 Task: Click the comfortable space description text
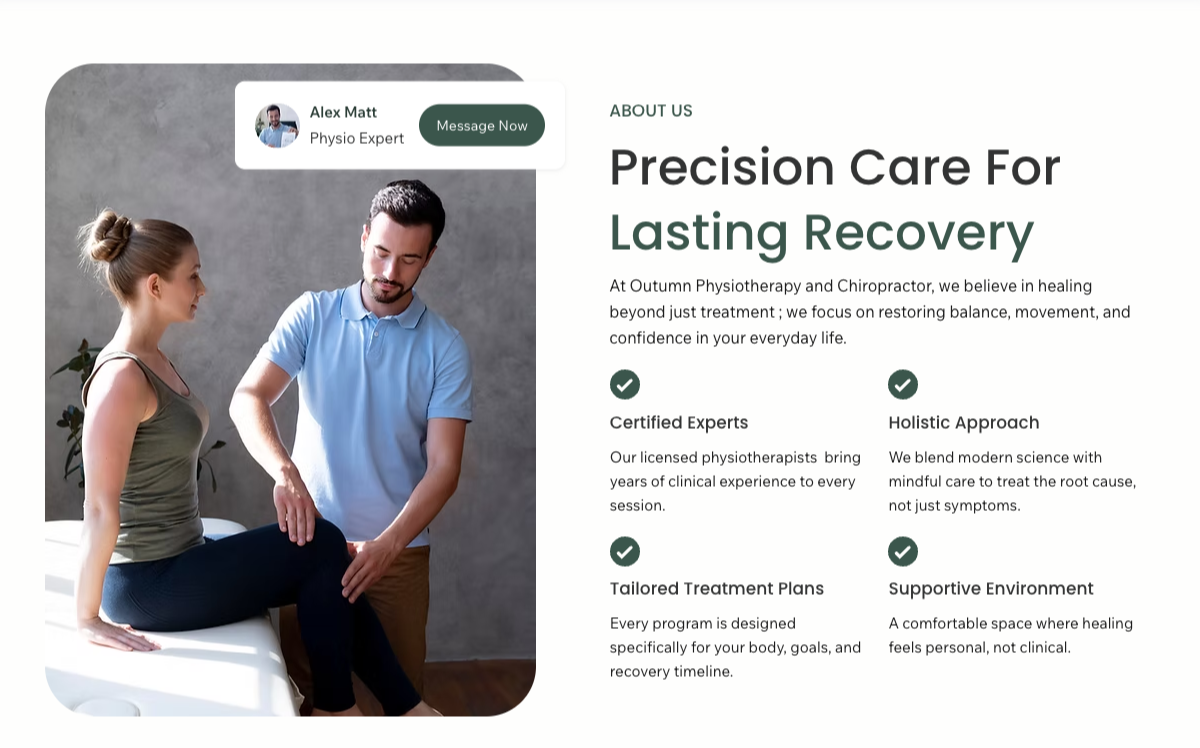(x=1010, y=635)
